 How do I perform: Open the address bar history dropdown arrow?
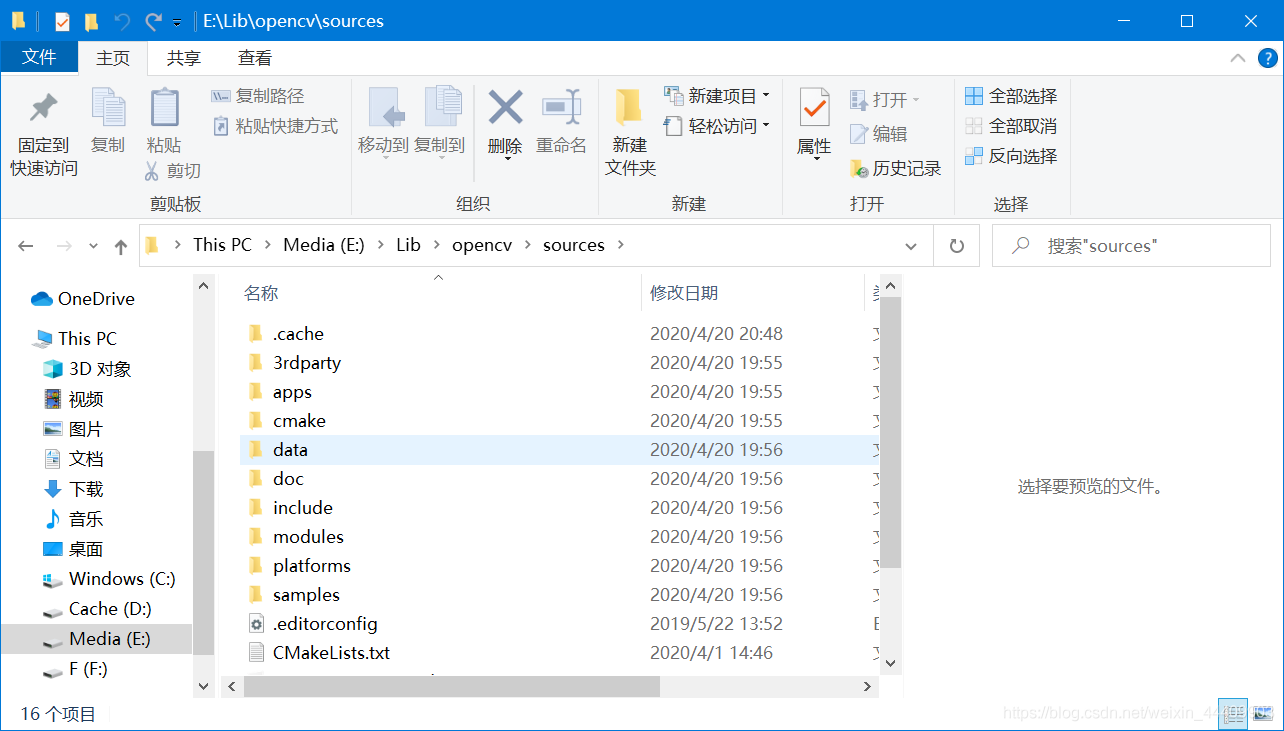pyautogui.click(x=911, y=245)
